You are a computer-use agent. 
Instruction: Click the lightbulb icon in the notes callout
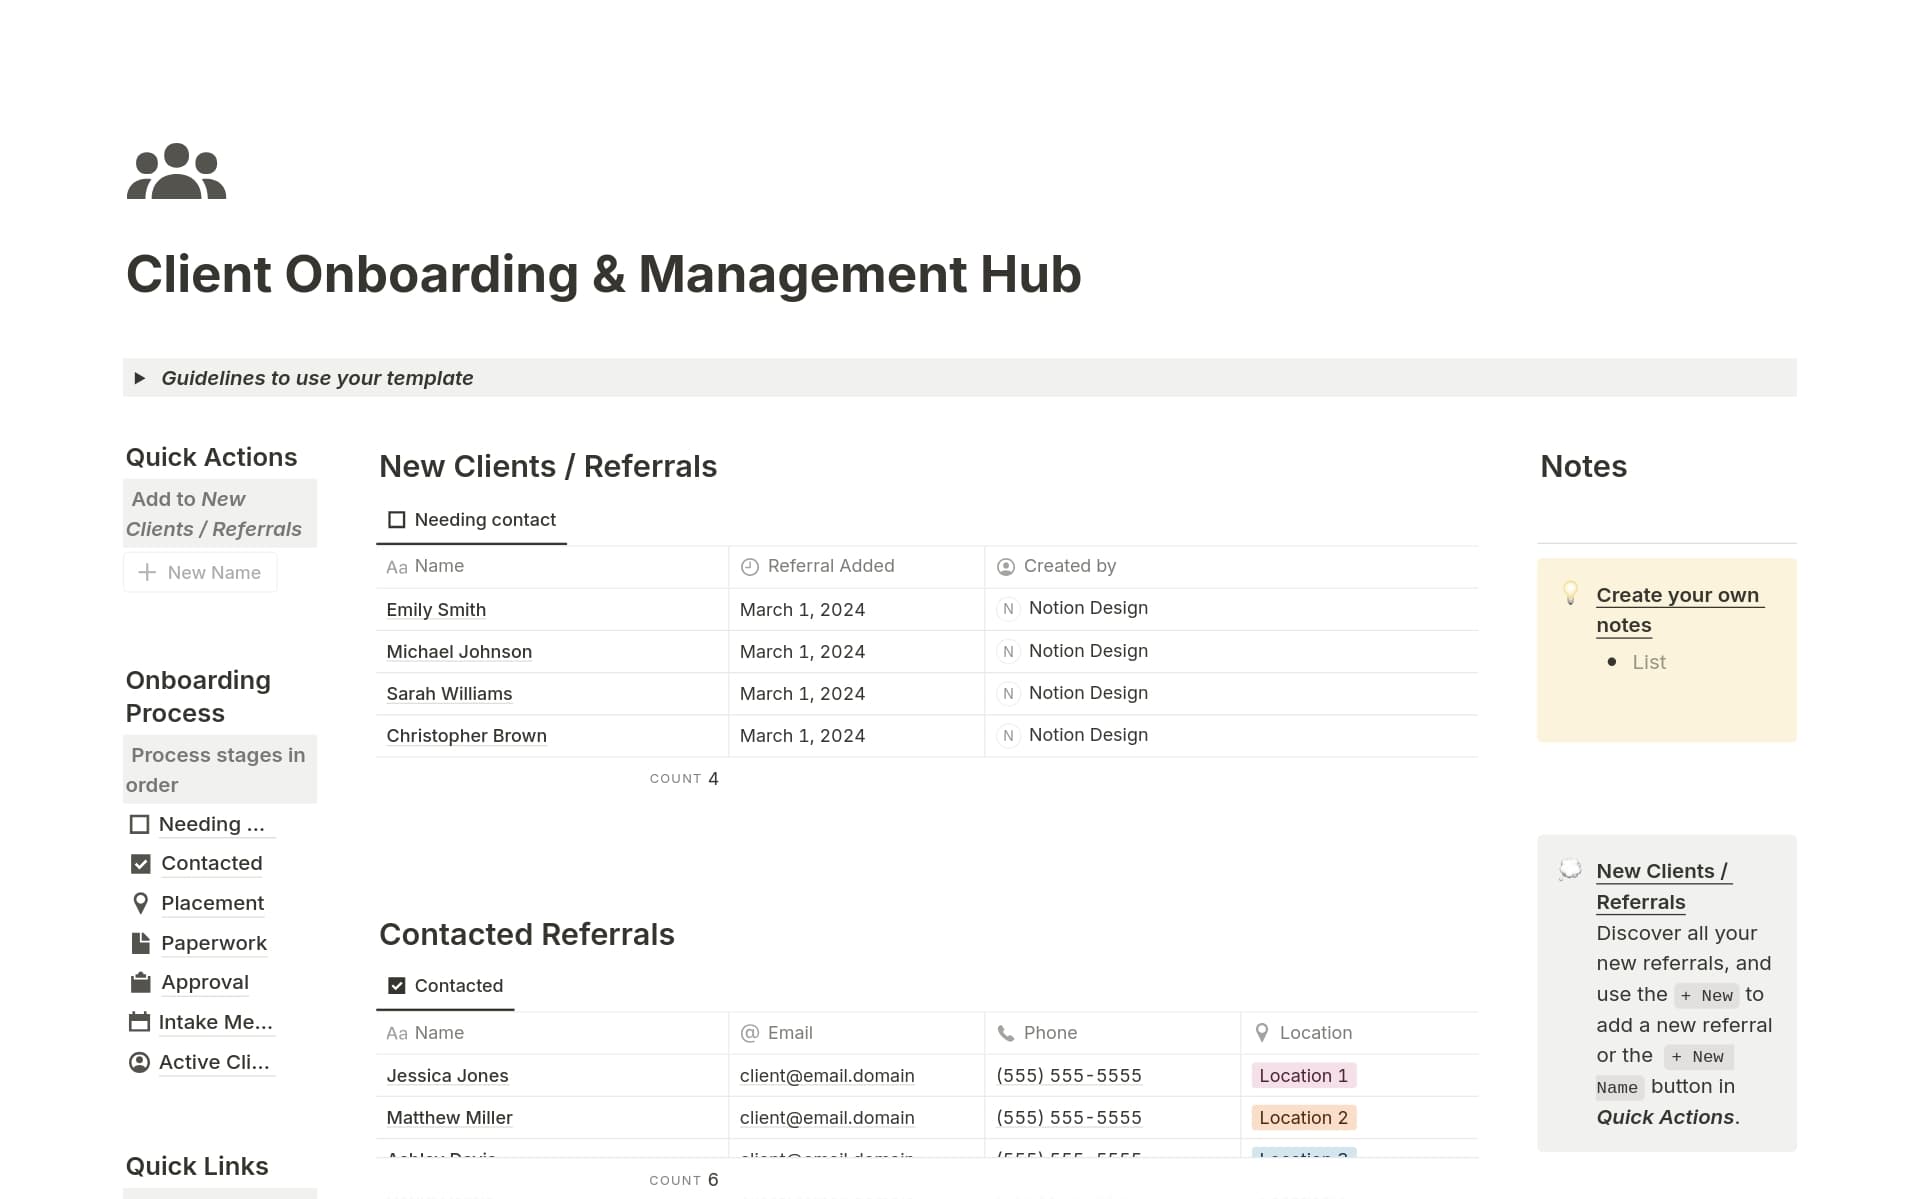click(x=1571, y=592)
